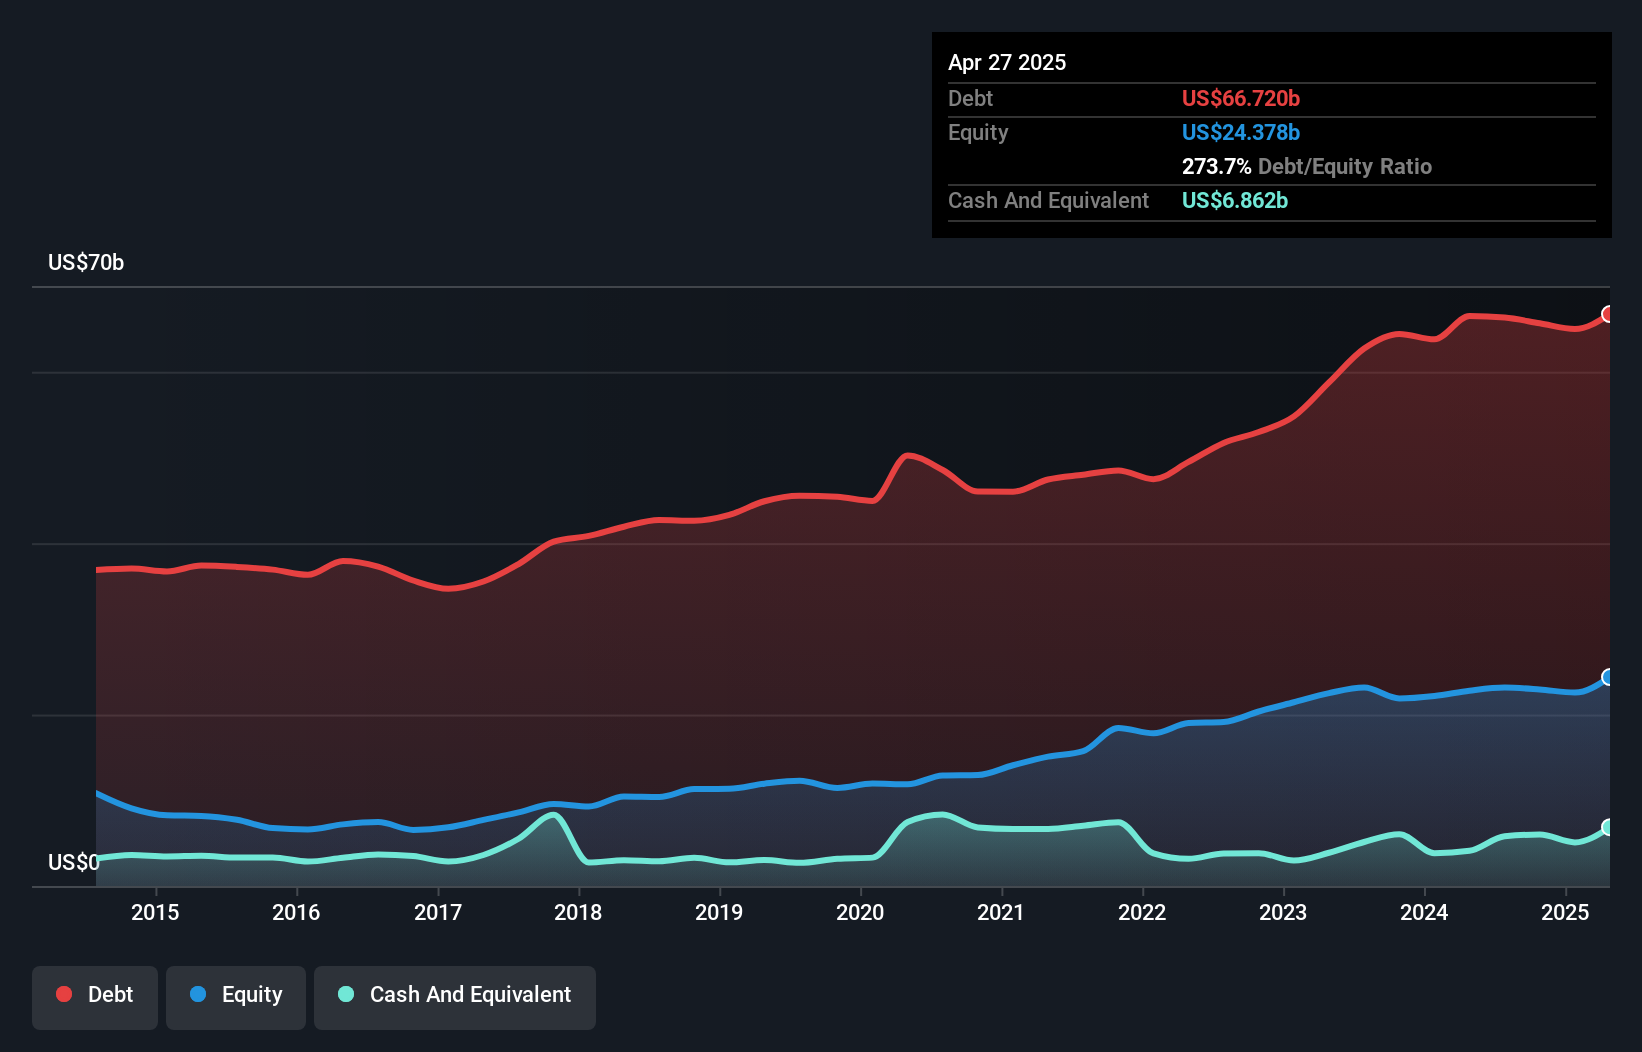Image resolution: width=1642 pixels, height=1052 pixels.
Task: Click the teal Cash endpoint marker on chart
Action: [1608, 827]
